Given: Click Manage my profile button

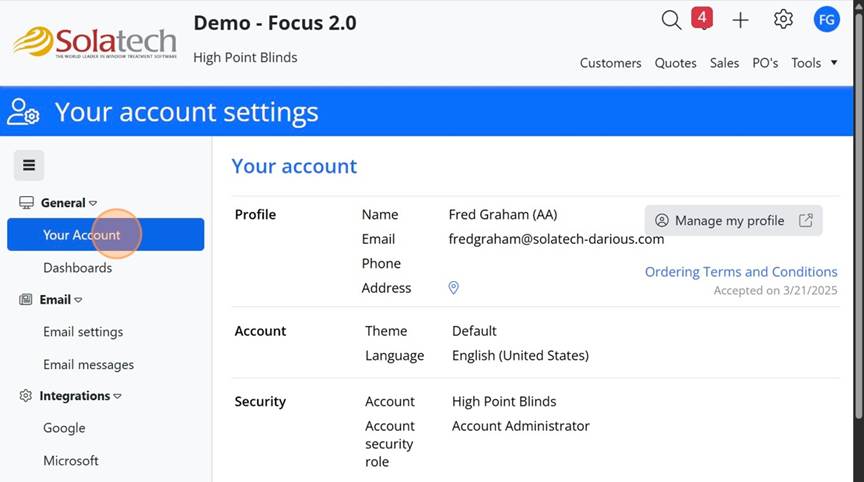Looking at the screenshot, I should click(733, 220).
